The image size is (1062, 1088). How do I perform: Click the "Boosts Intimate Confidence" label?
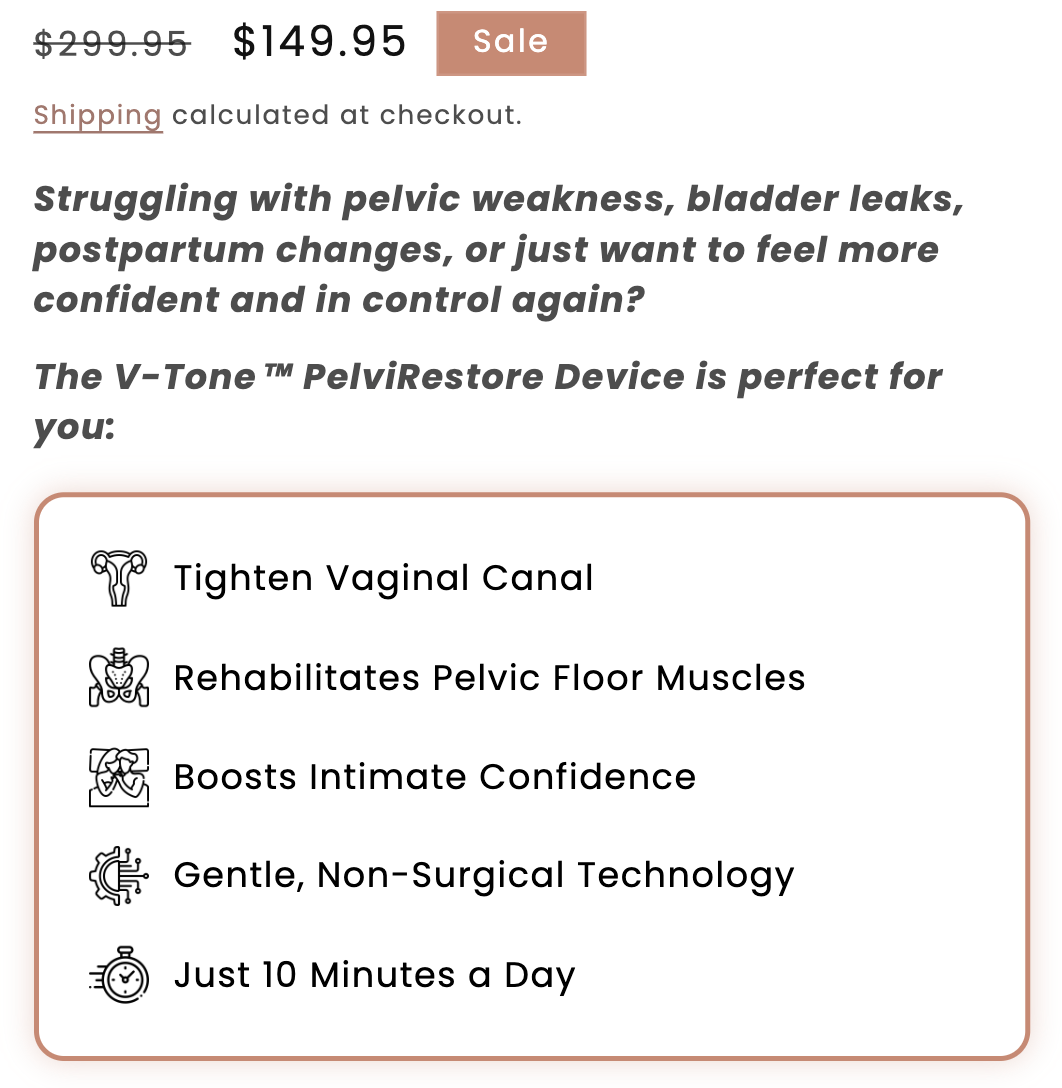click(x=435, y=777)
